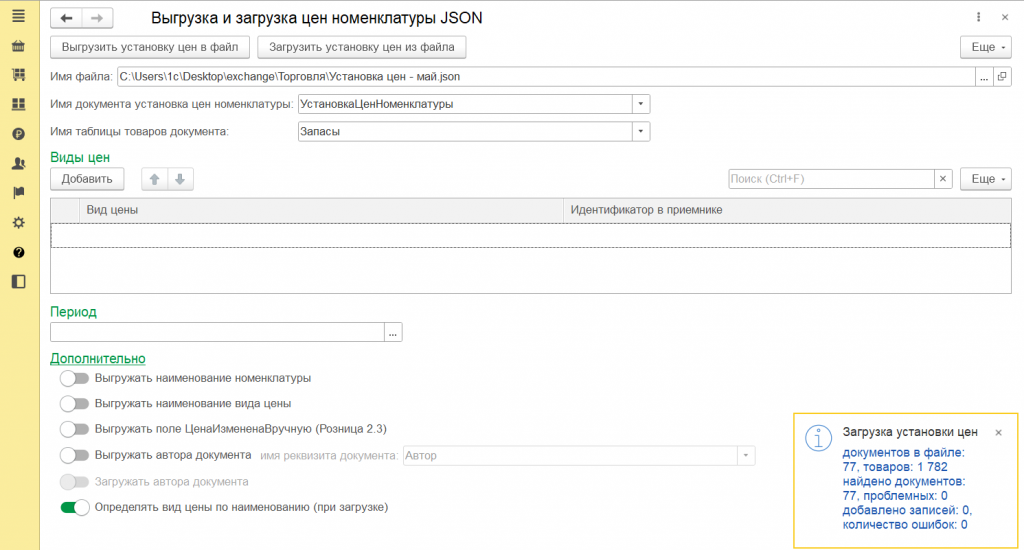Expand the Запасы table name dropdown arrow
This screenshot has width=1024, height=550.
pos(641,131)
